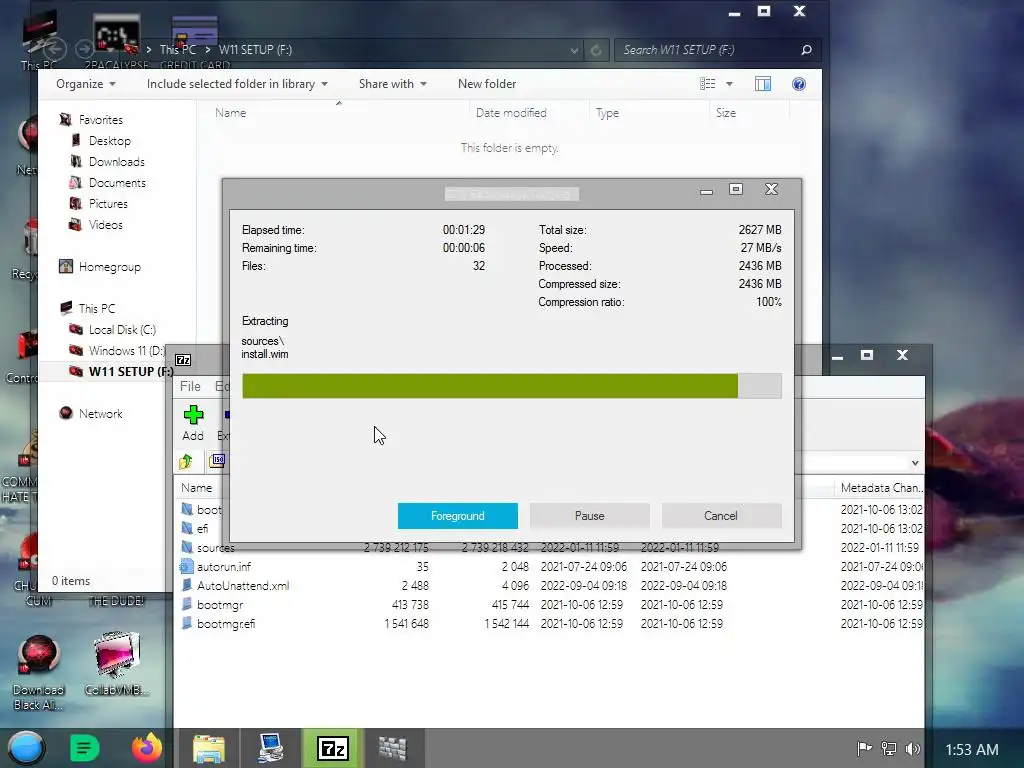Select Homegroup in navigation pane
The image size is (1024, 768).
click(x=110, y=266)
